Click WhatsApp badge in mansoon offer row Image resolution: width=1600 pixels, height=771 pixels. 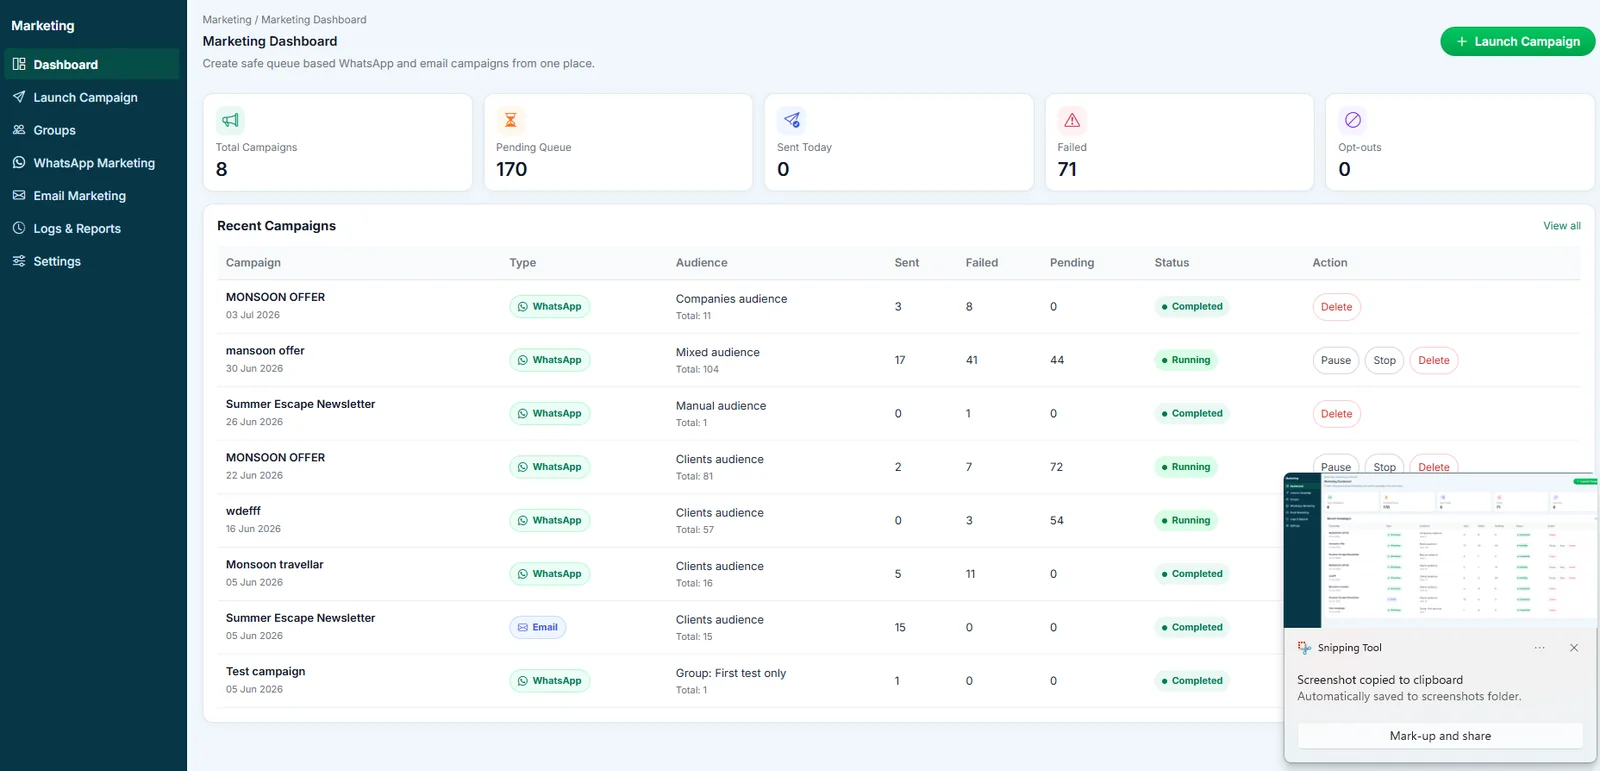[550, 360]
